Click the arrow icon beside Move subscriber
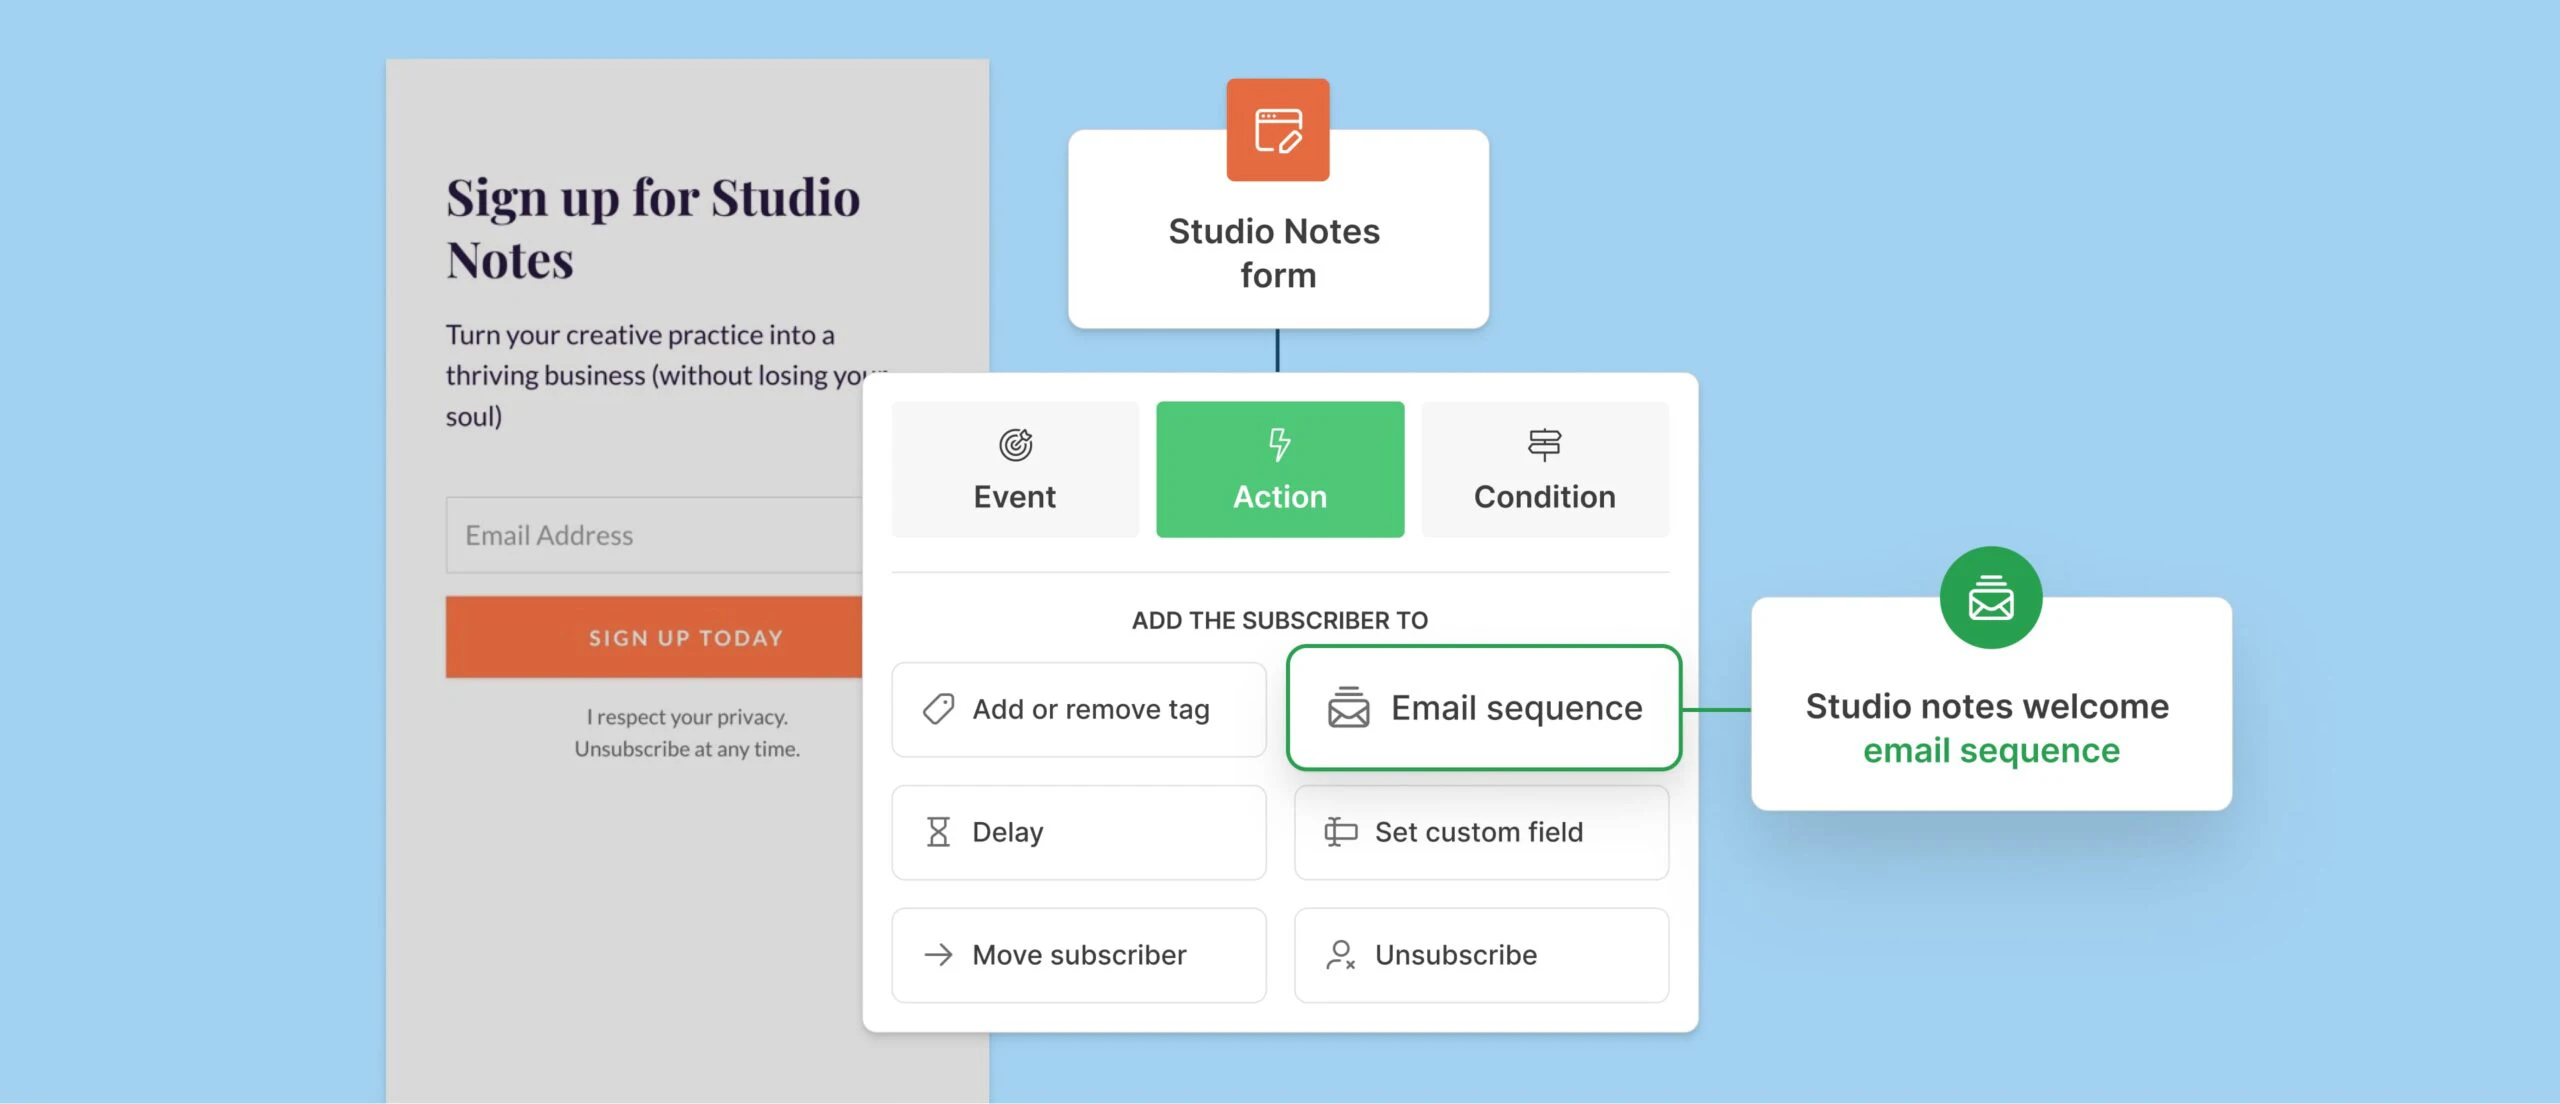Viewport: 2560px width, 1104px height. (938, 955)
